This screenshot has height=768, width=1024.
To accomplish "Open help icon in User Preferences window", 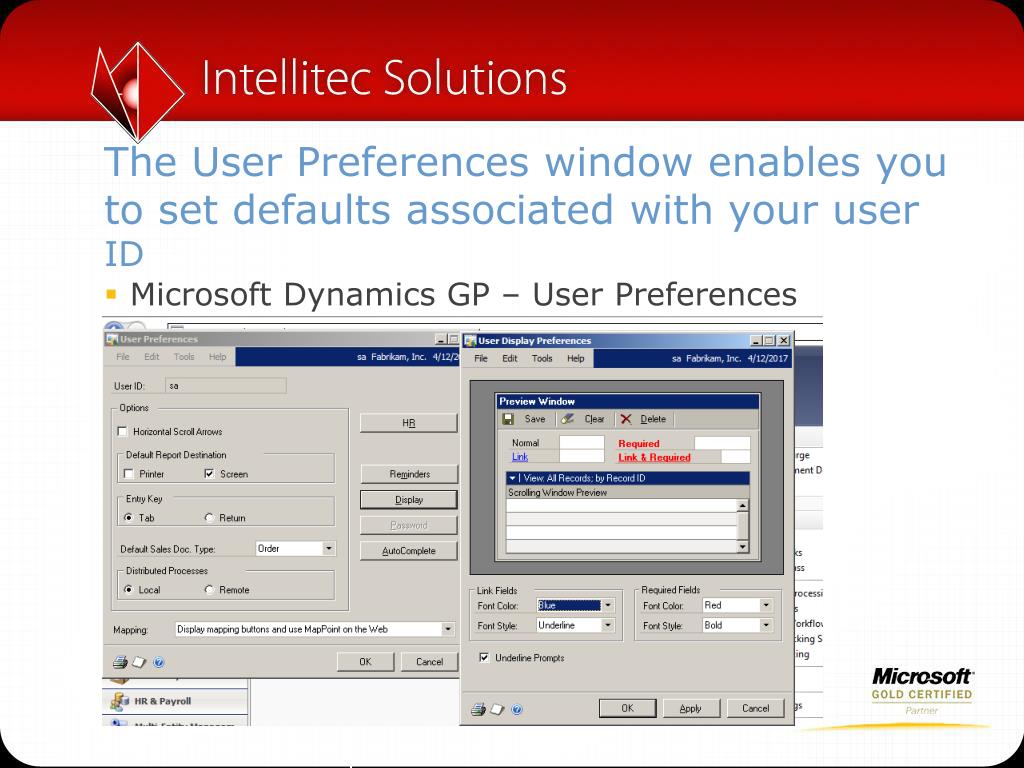I will coord(159,662).
